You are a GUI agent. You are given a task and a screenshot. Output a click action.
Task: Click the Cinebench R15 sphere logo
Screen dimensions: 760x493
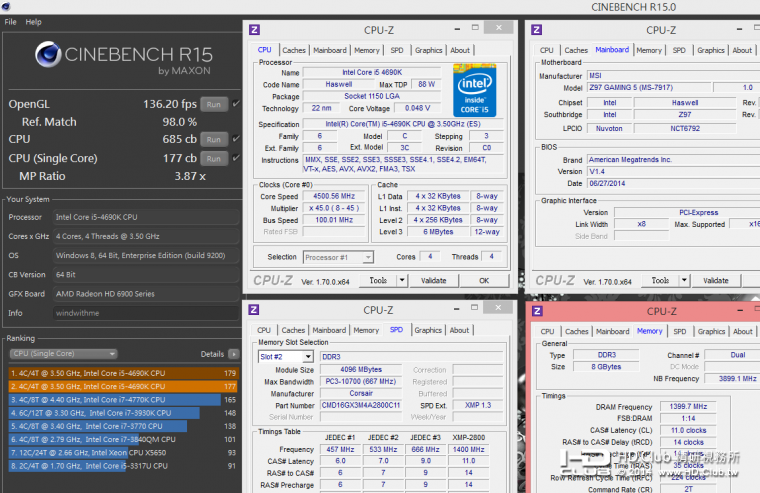[50, 54]
